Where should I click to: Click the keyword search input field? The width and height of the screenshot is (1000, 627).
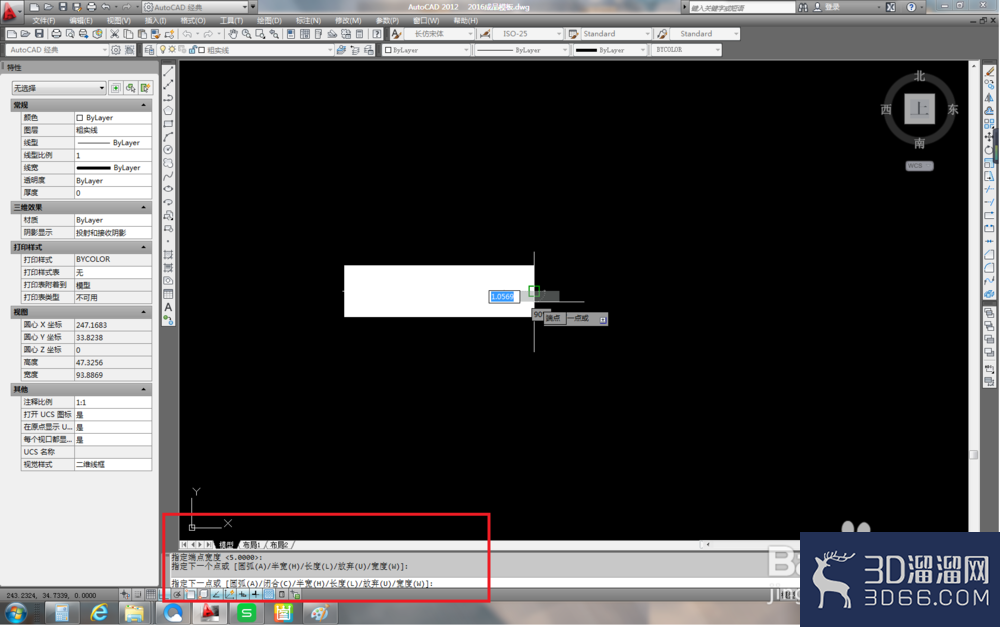(x=741, y=8)
